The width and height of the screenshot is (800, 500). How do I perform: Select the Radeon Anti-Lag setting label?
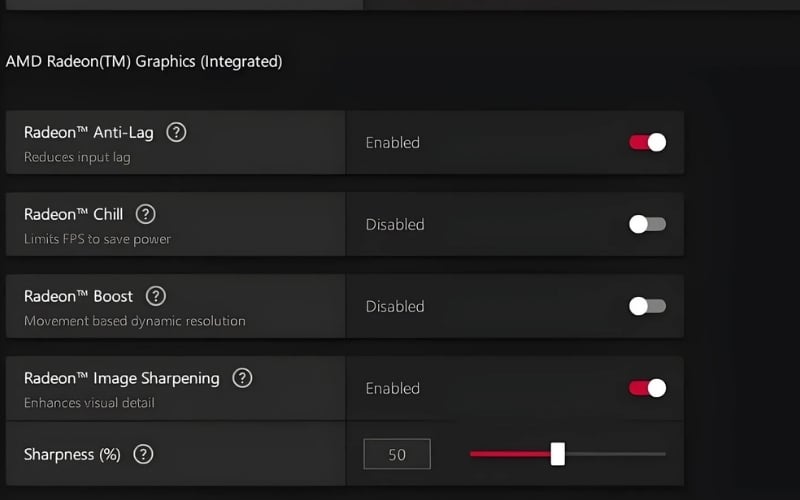(89, 132)
